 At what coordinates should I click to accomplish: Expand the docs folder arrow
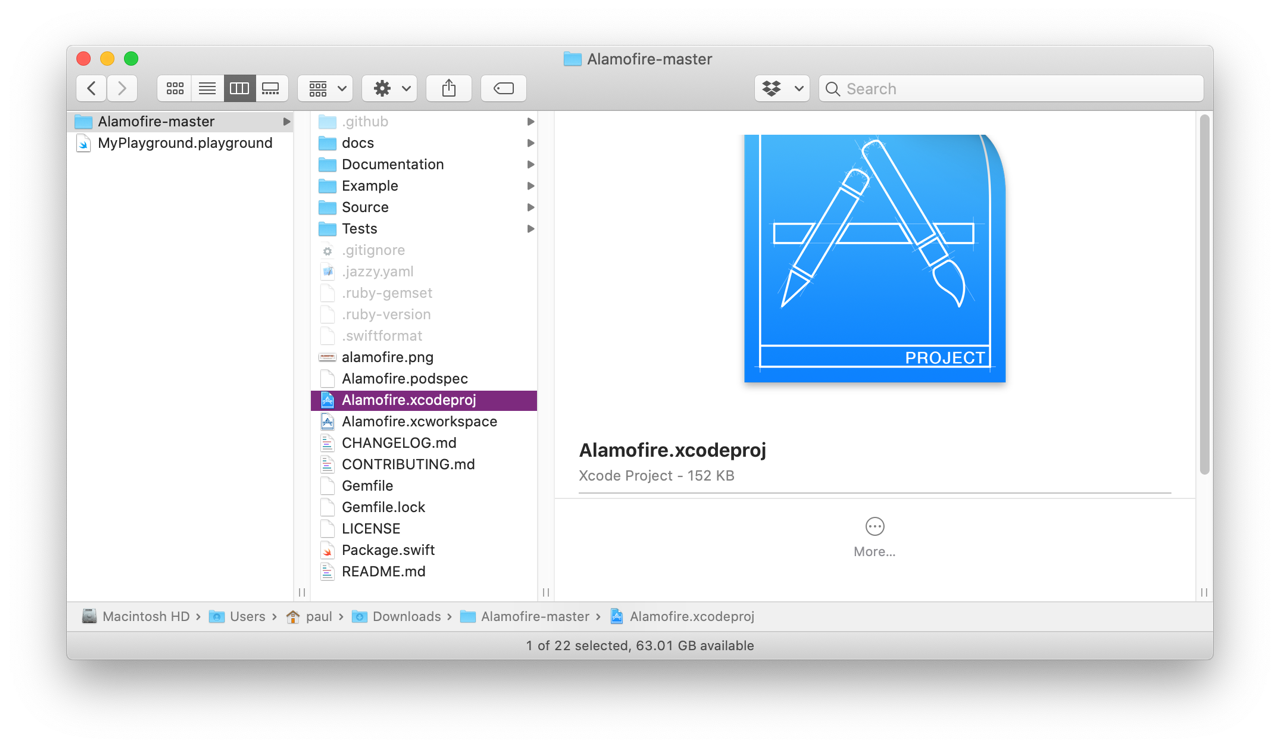pos(530,143)
